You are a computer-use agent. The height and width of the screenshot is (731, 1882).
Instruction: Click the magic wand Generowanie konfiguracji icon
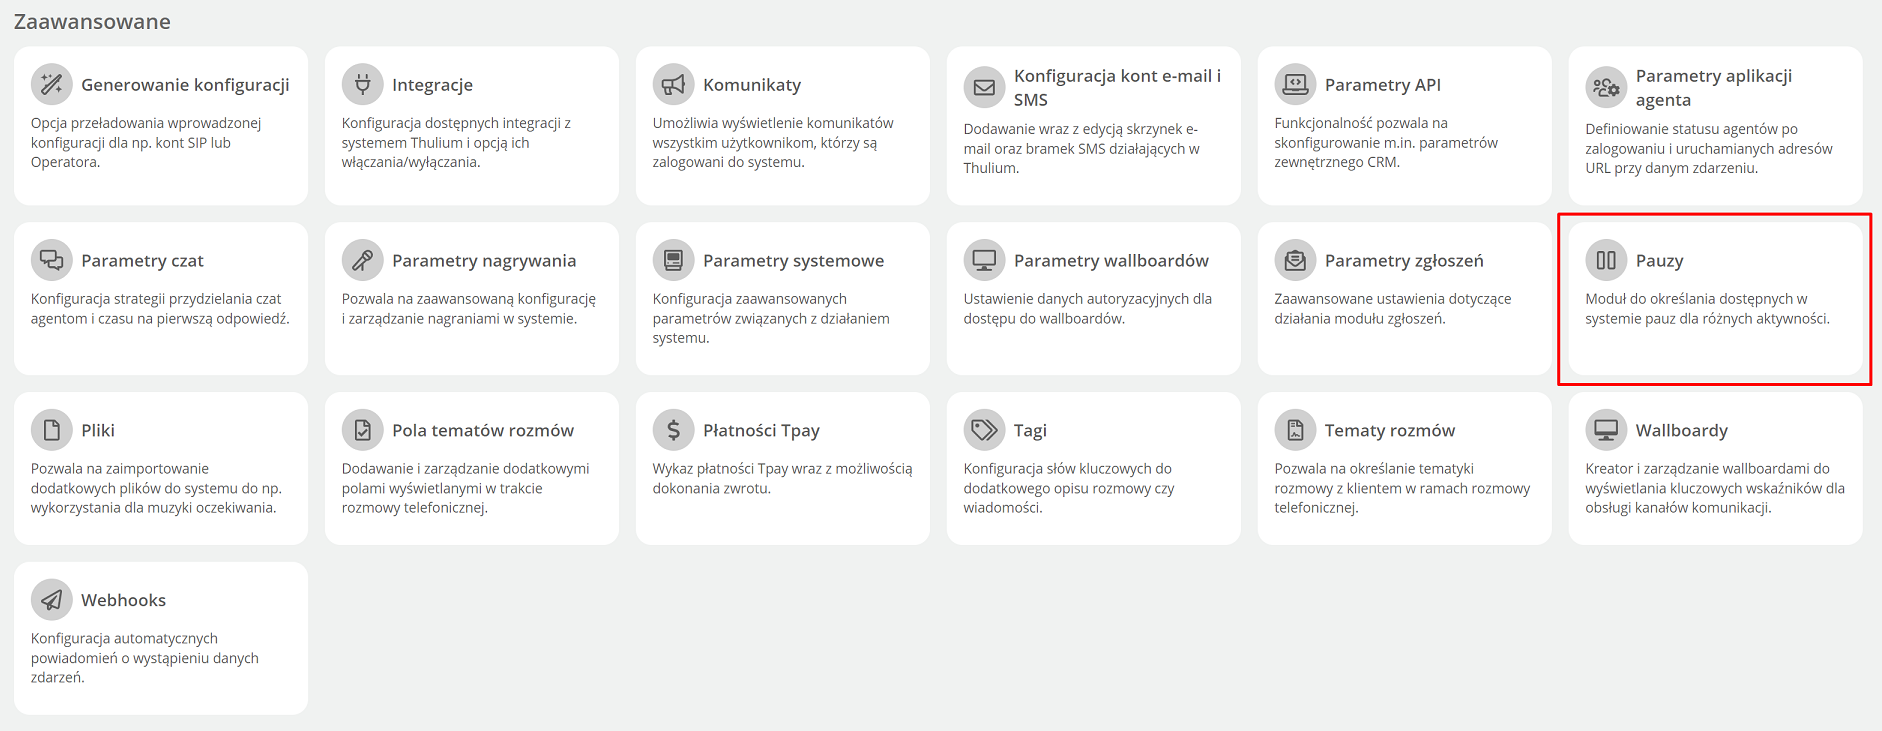(52, 84)
